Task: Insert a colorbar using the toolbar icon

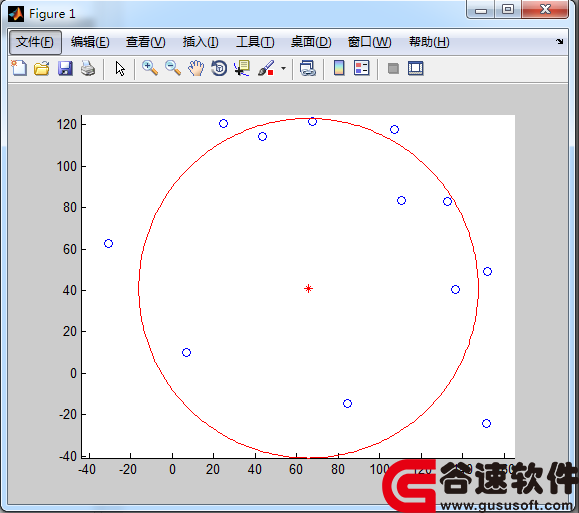Action: tap(339, 68)
